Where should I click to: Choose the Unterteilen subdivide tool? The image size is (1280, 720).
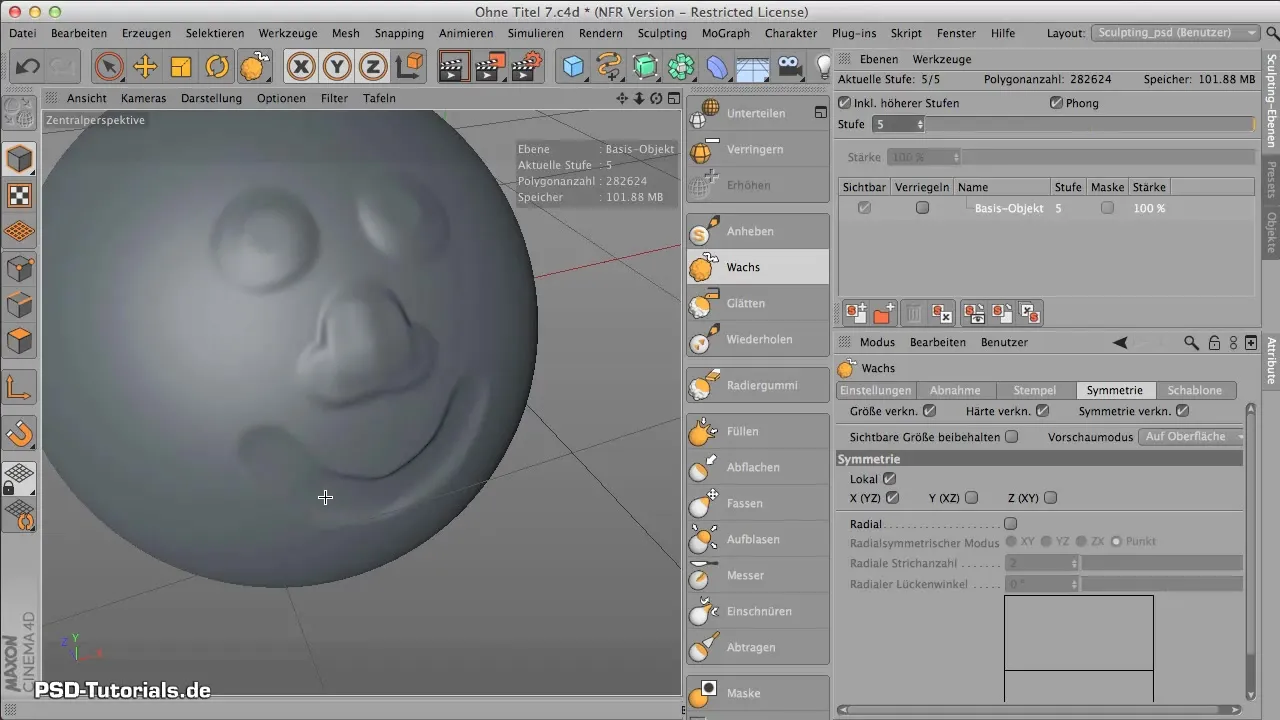point(757,113)
